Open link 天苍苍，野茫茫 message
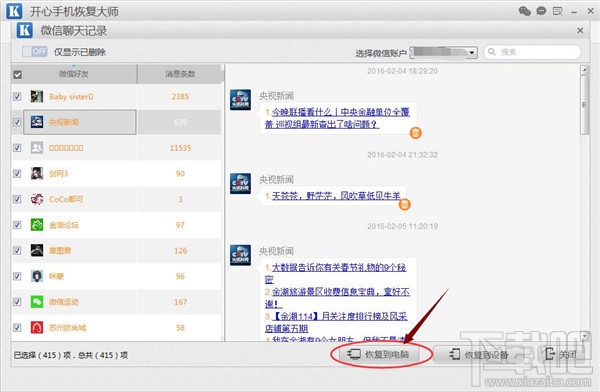The width and height of the screenshot is (600, 392). 336,196
